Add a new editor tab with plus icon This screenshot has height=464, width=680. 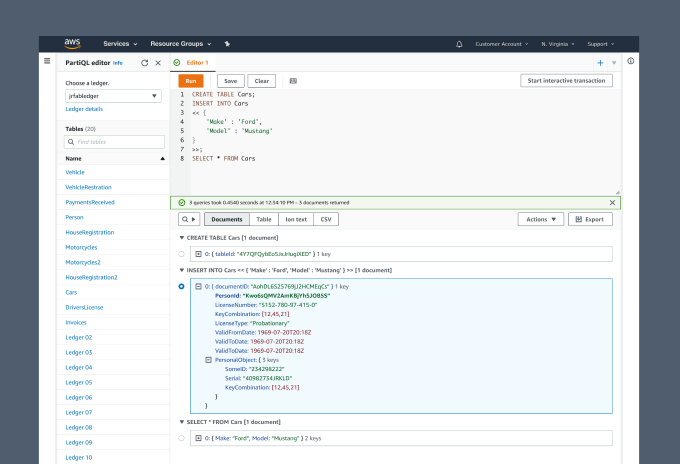[x=600, y=63]
